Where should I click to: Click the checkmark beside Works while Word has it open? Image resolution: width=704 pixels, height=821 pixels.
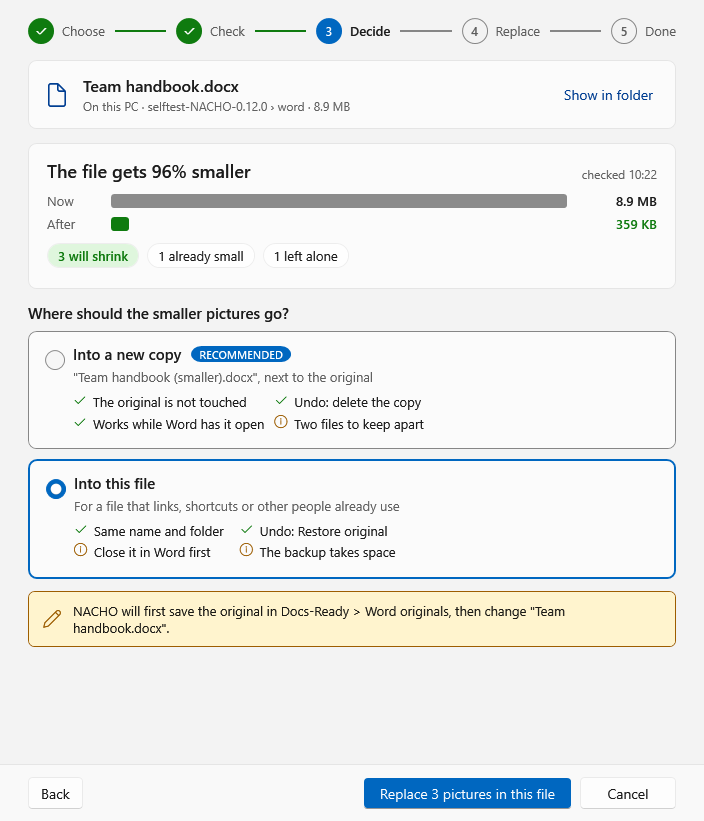tap(80, 423)
